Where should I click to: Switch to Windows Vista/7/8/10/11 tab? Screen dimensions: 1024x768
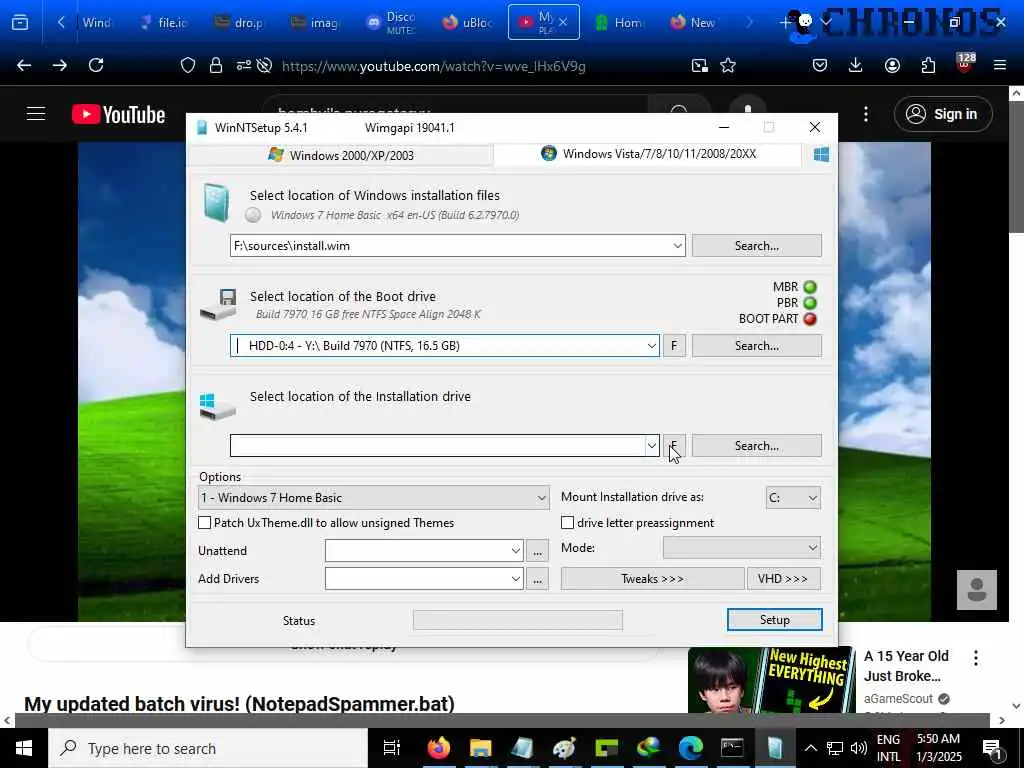[x=648, y=154]
